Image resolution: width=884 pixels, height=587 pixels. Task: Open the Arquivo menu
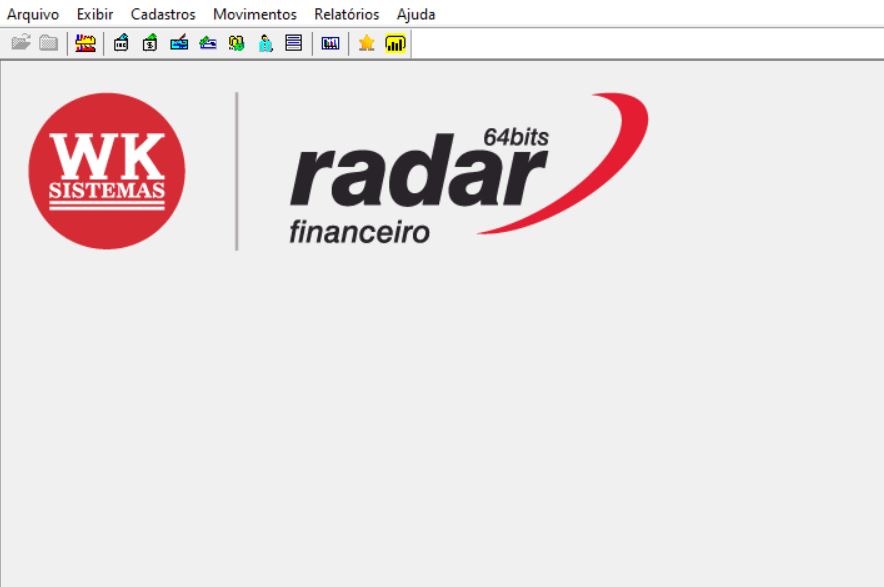coord(33,14)
